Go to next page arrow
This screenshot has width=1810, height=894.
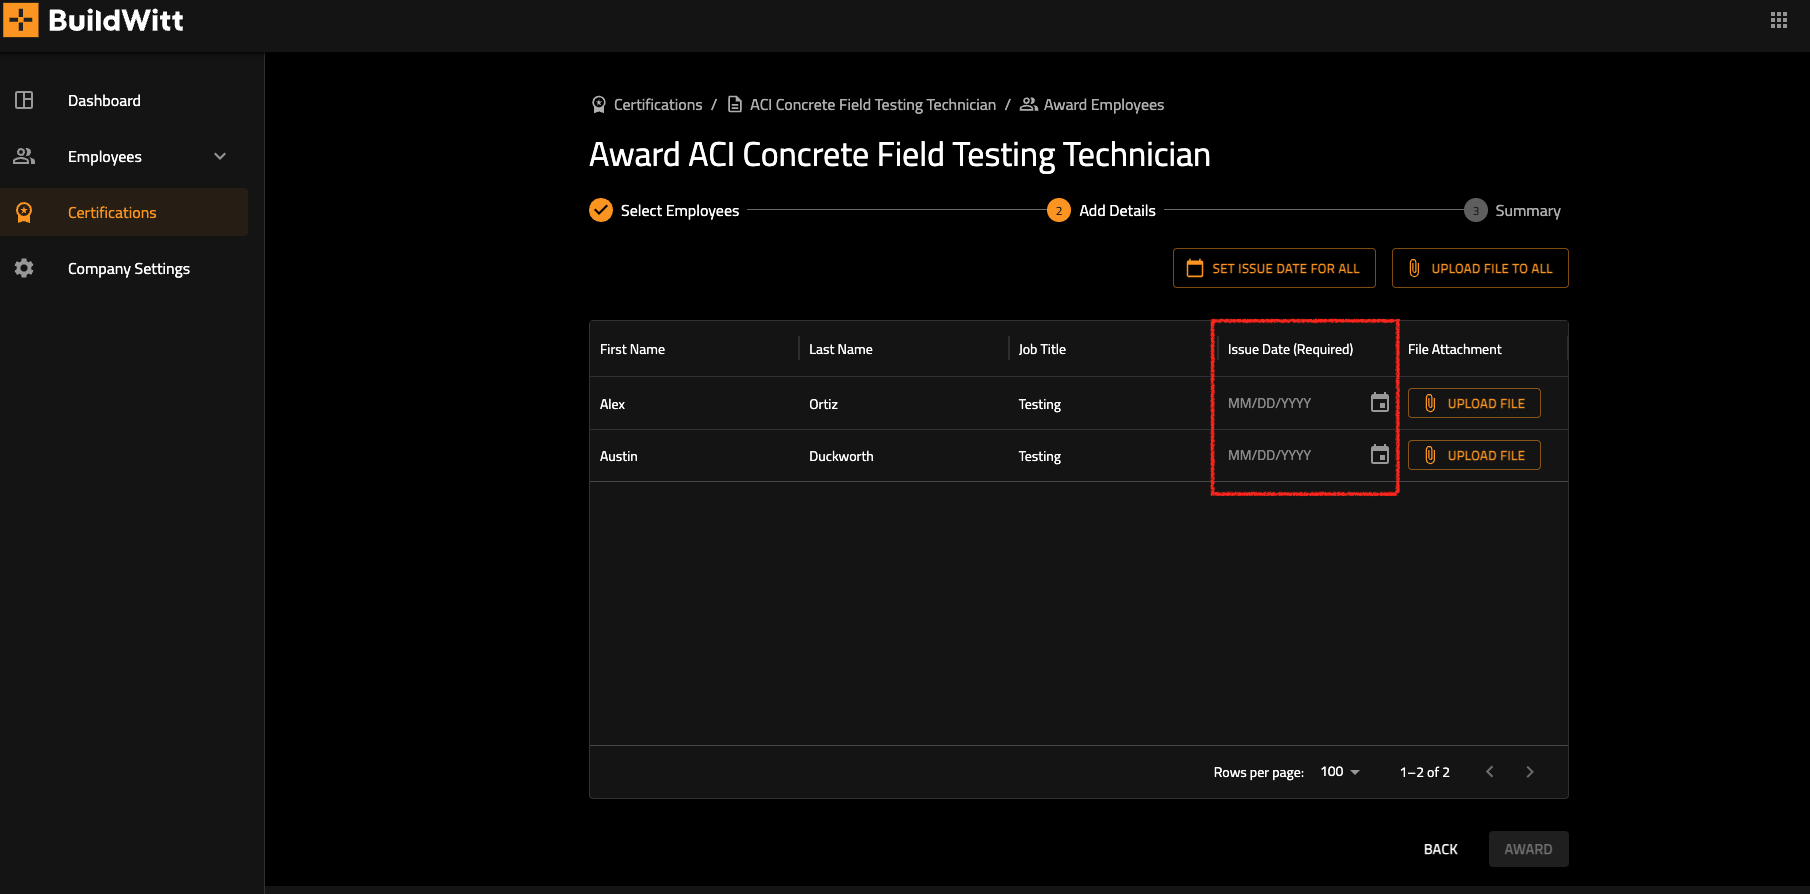tap(1530, 771)
